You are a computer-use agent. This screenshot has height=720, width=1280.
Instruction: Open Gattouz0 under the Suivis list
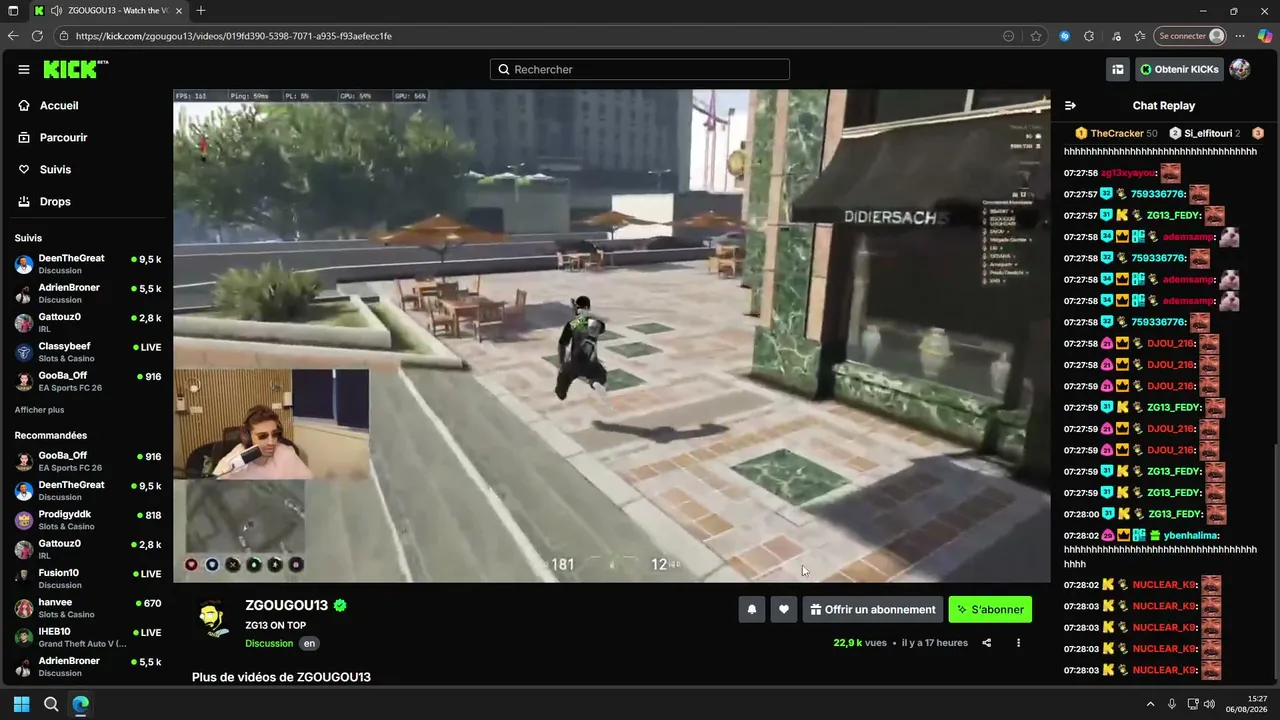(x=87, y=322)
